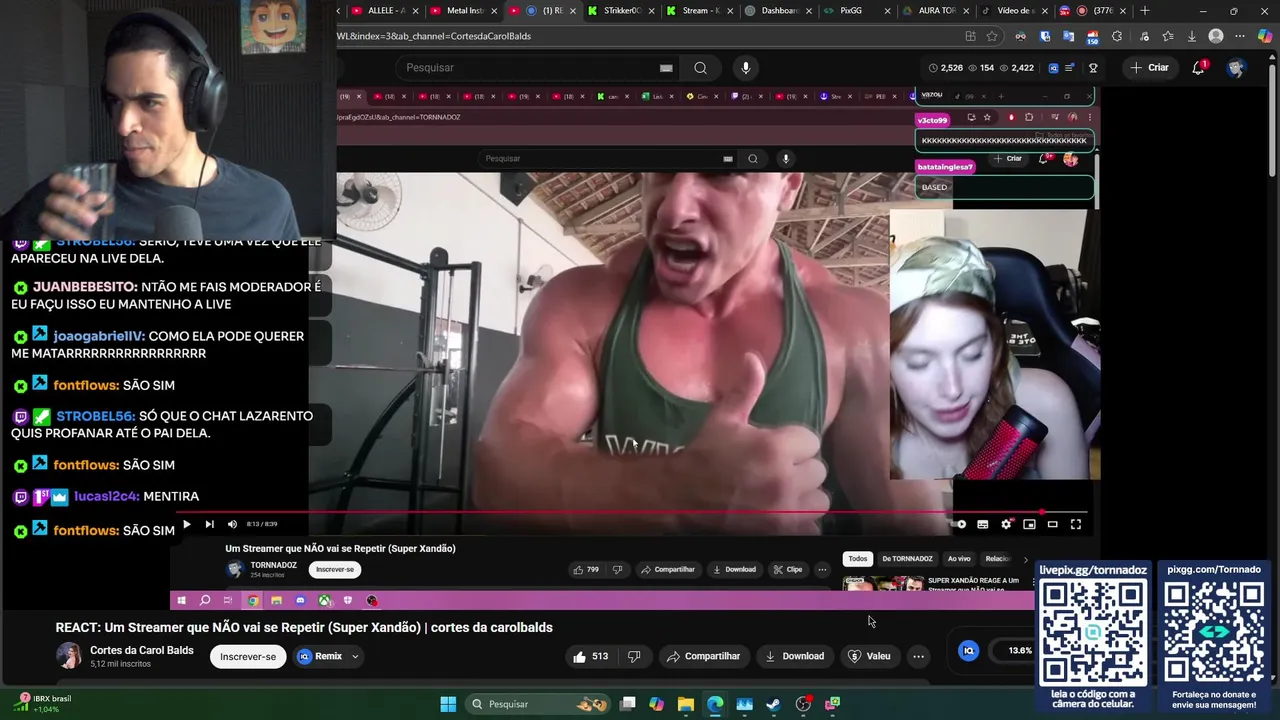Viewport: 1280px width, 720px height.
Task: Open browser profile avatar icon
Action: click(1216, 36)
